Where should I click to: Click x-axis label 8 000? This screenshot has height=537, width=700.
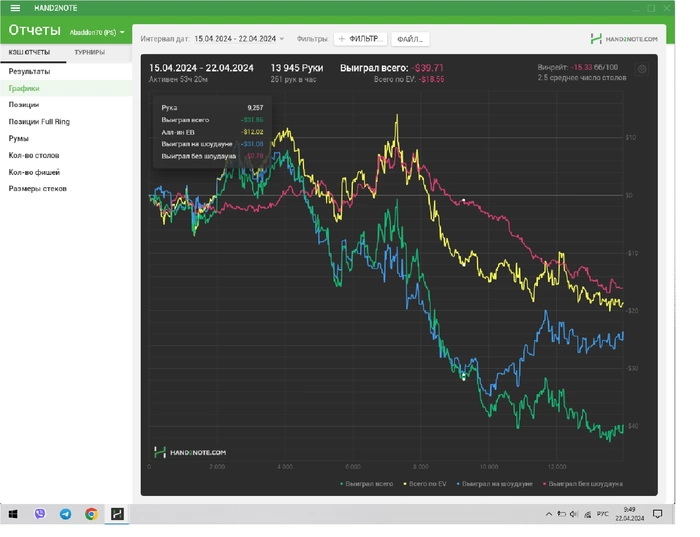pos(421,466)
